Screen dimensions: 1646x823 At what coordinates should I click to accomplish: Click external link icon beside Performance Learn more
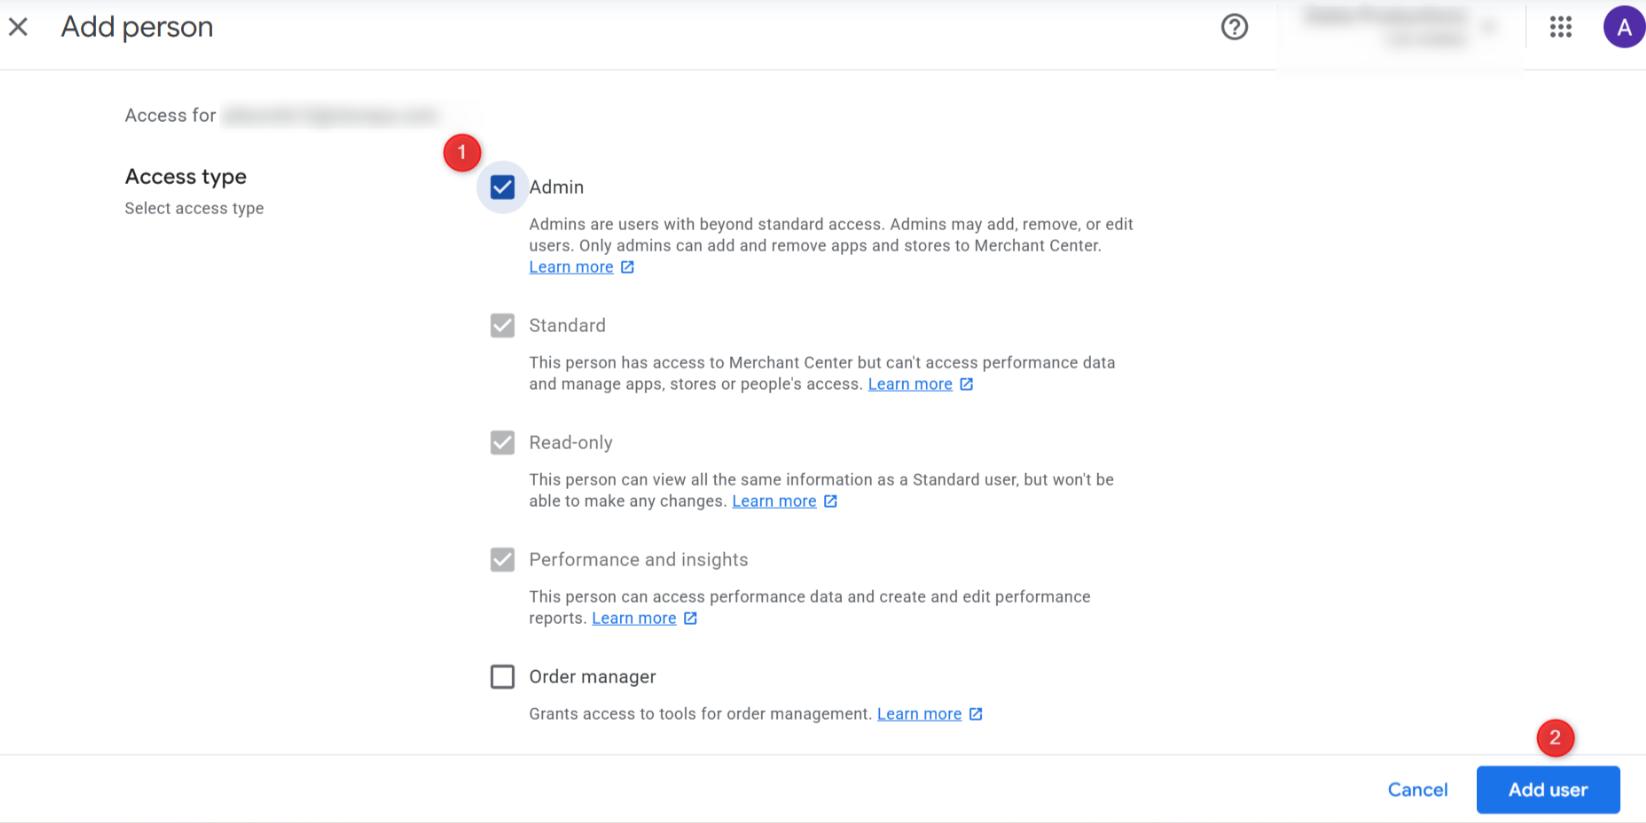690,618
